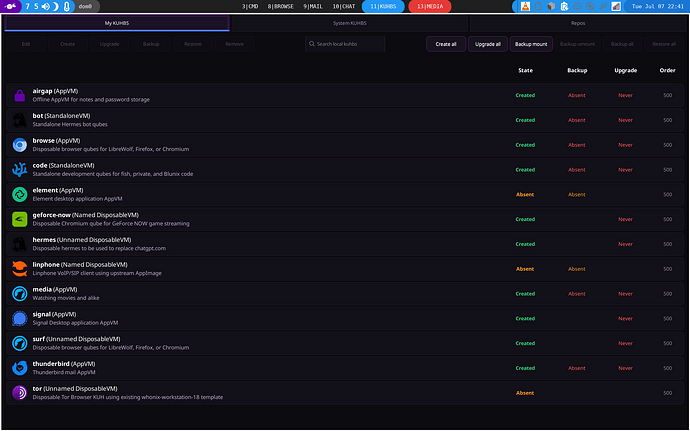Switch to the System KUHBS tab
Viewport: 690px width, 431px height.
[x=349, y=23]
